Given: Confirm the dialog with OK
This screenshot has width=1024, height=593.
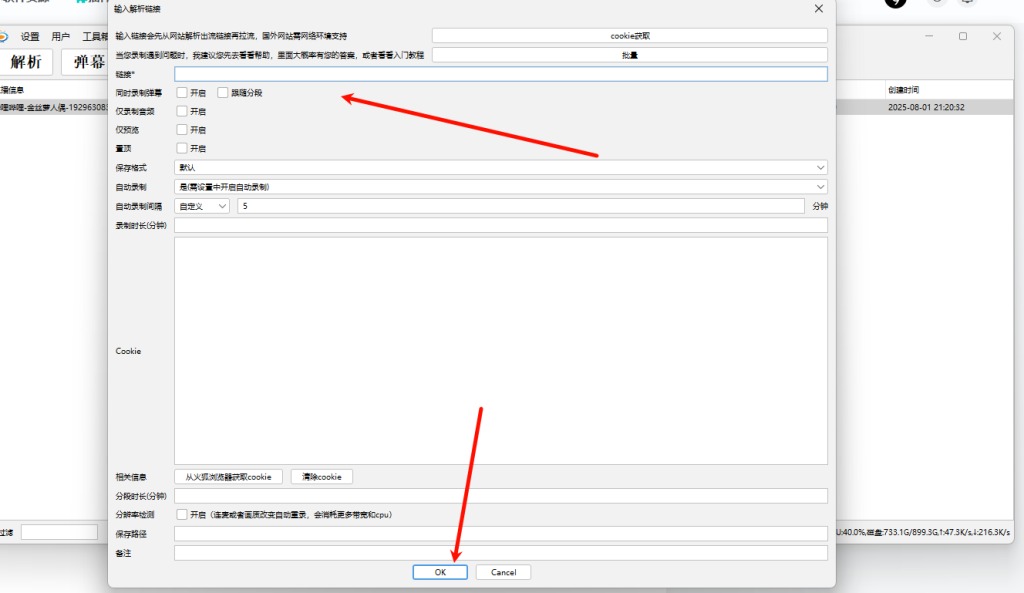Looking at the screenshot, I should point(440,572).
